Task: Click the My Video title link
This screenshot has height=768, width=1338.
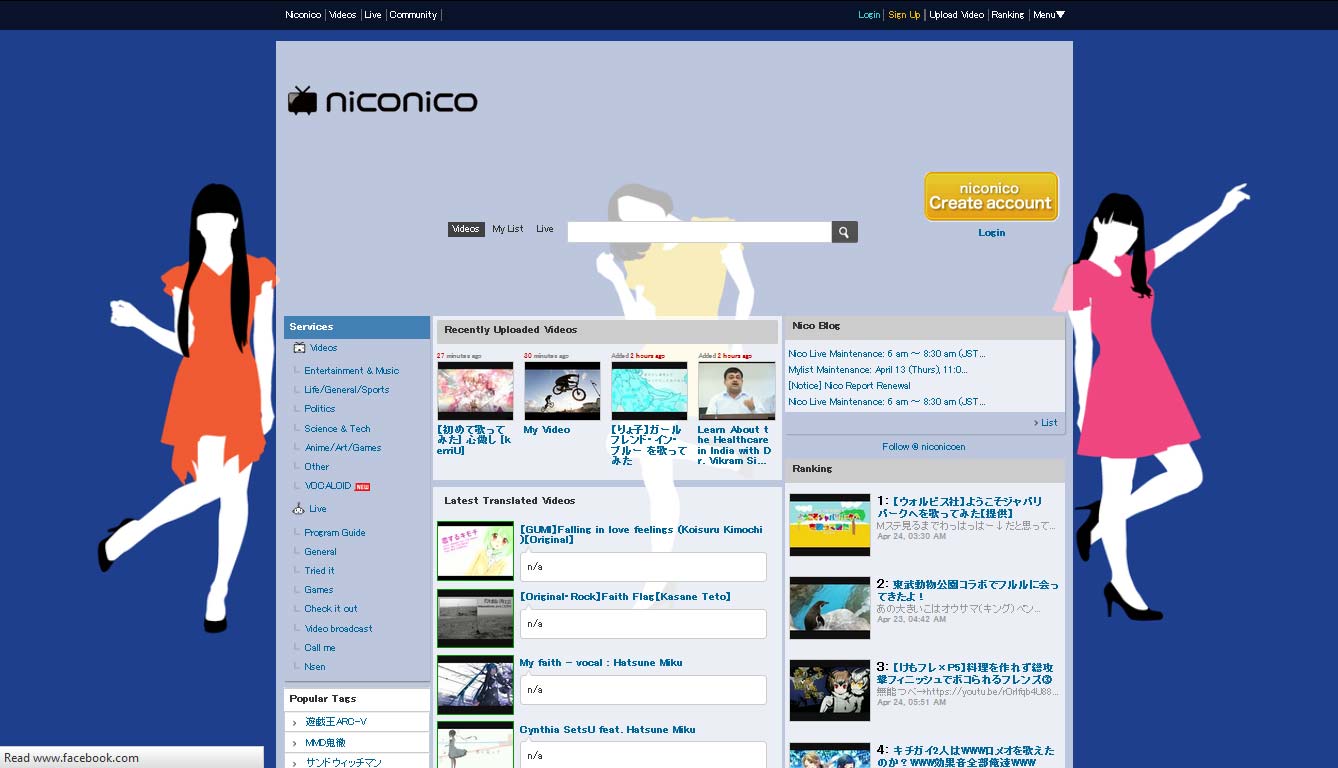Action: pyautogui.click(x=547, y=430)
